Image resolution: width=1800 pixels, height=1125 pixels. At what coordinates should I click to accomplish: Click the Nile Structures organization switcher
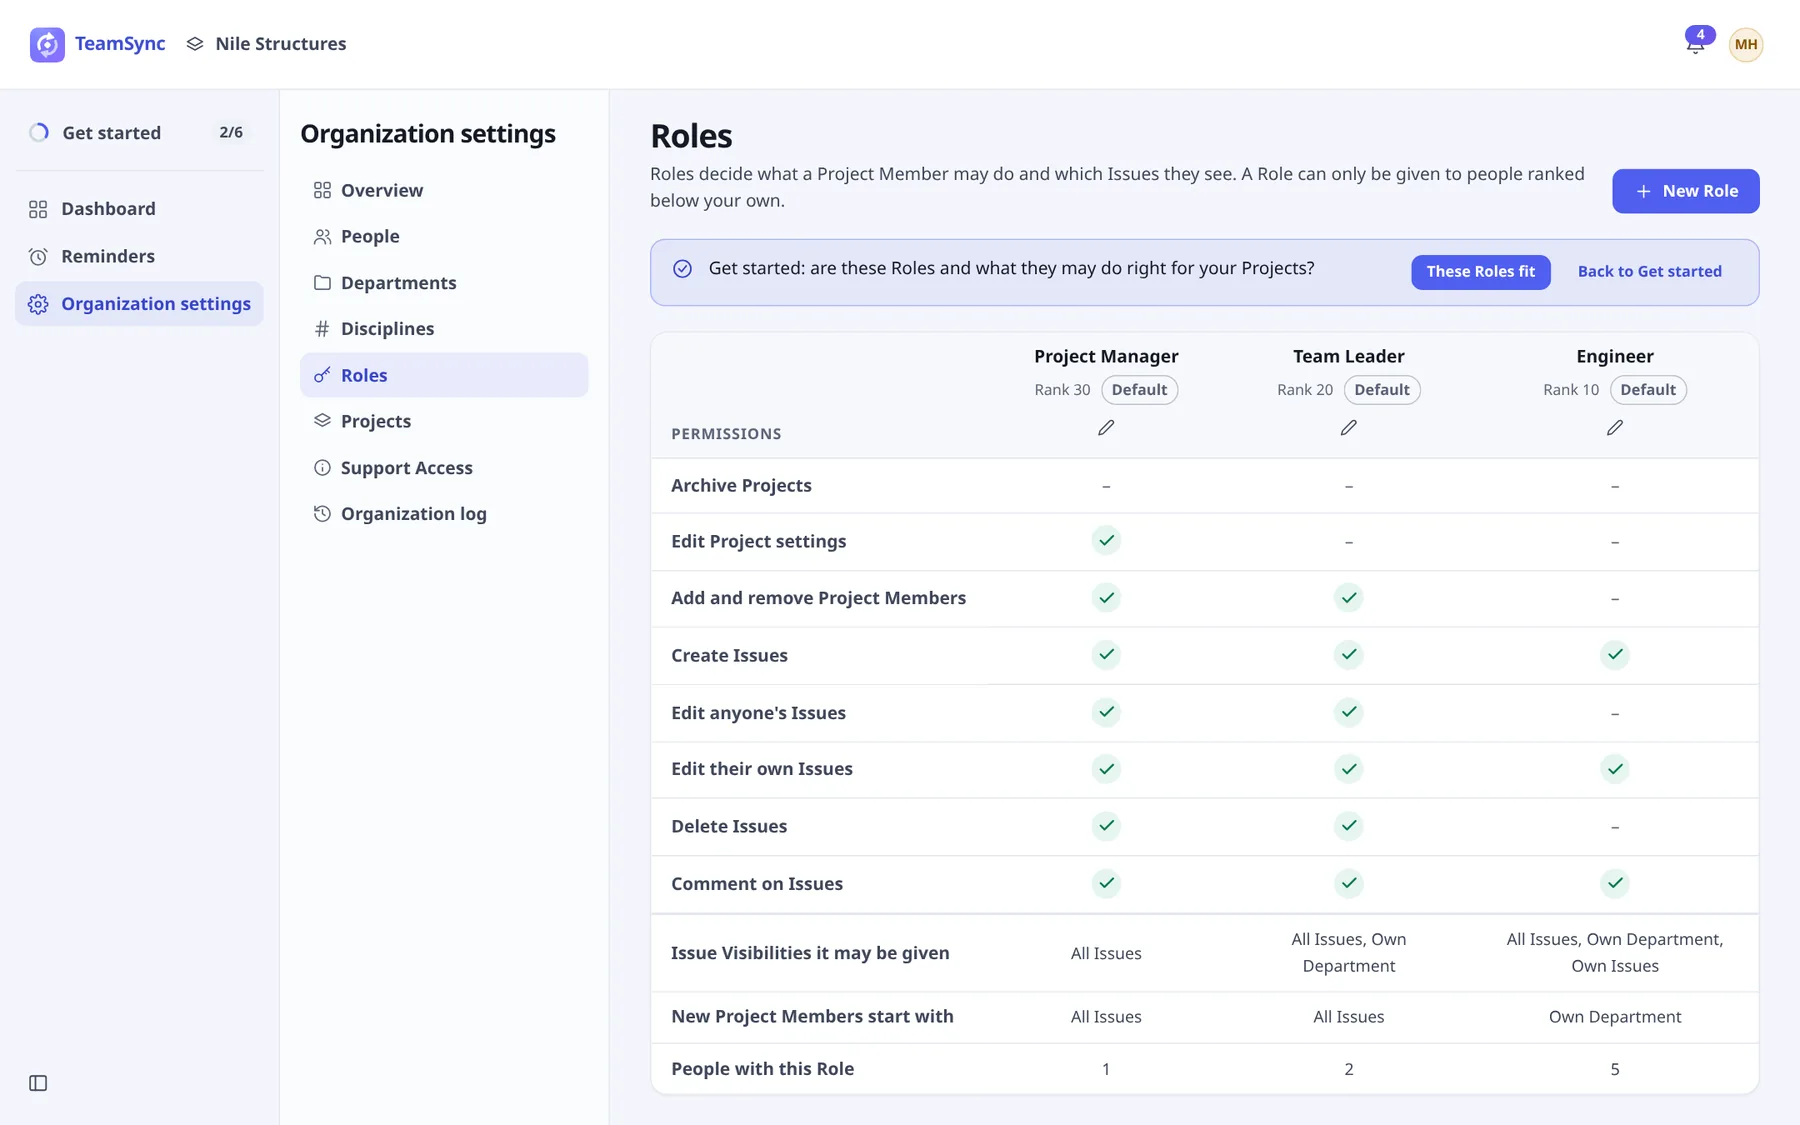coord(266,44)
